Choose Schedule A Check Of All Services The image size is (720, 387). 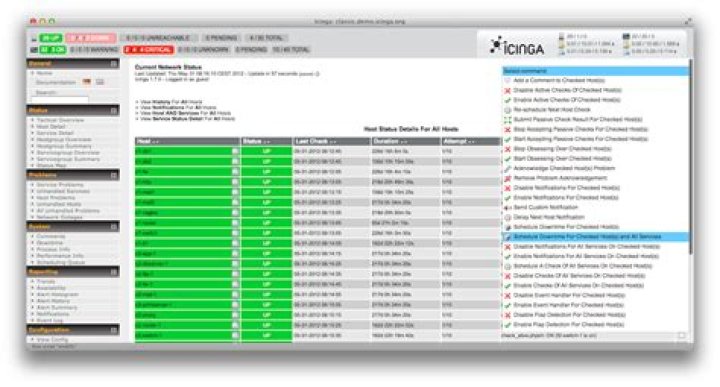click(582, 266)
